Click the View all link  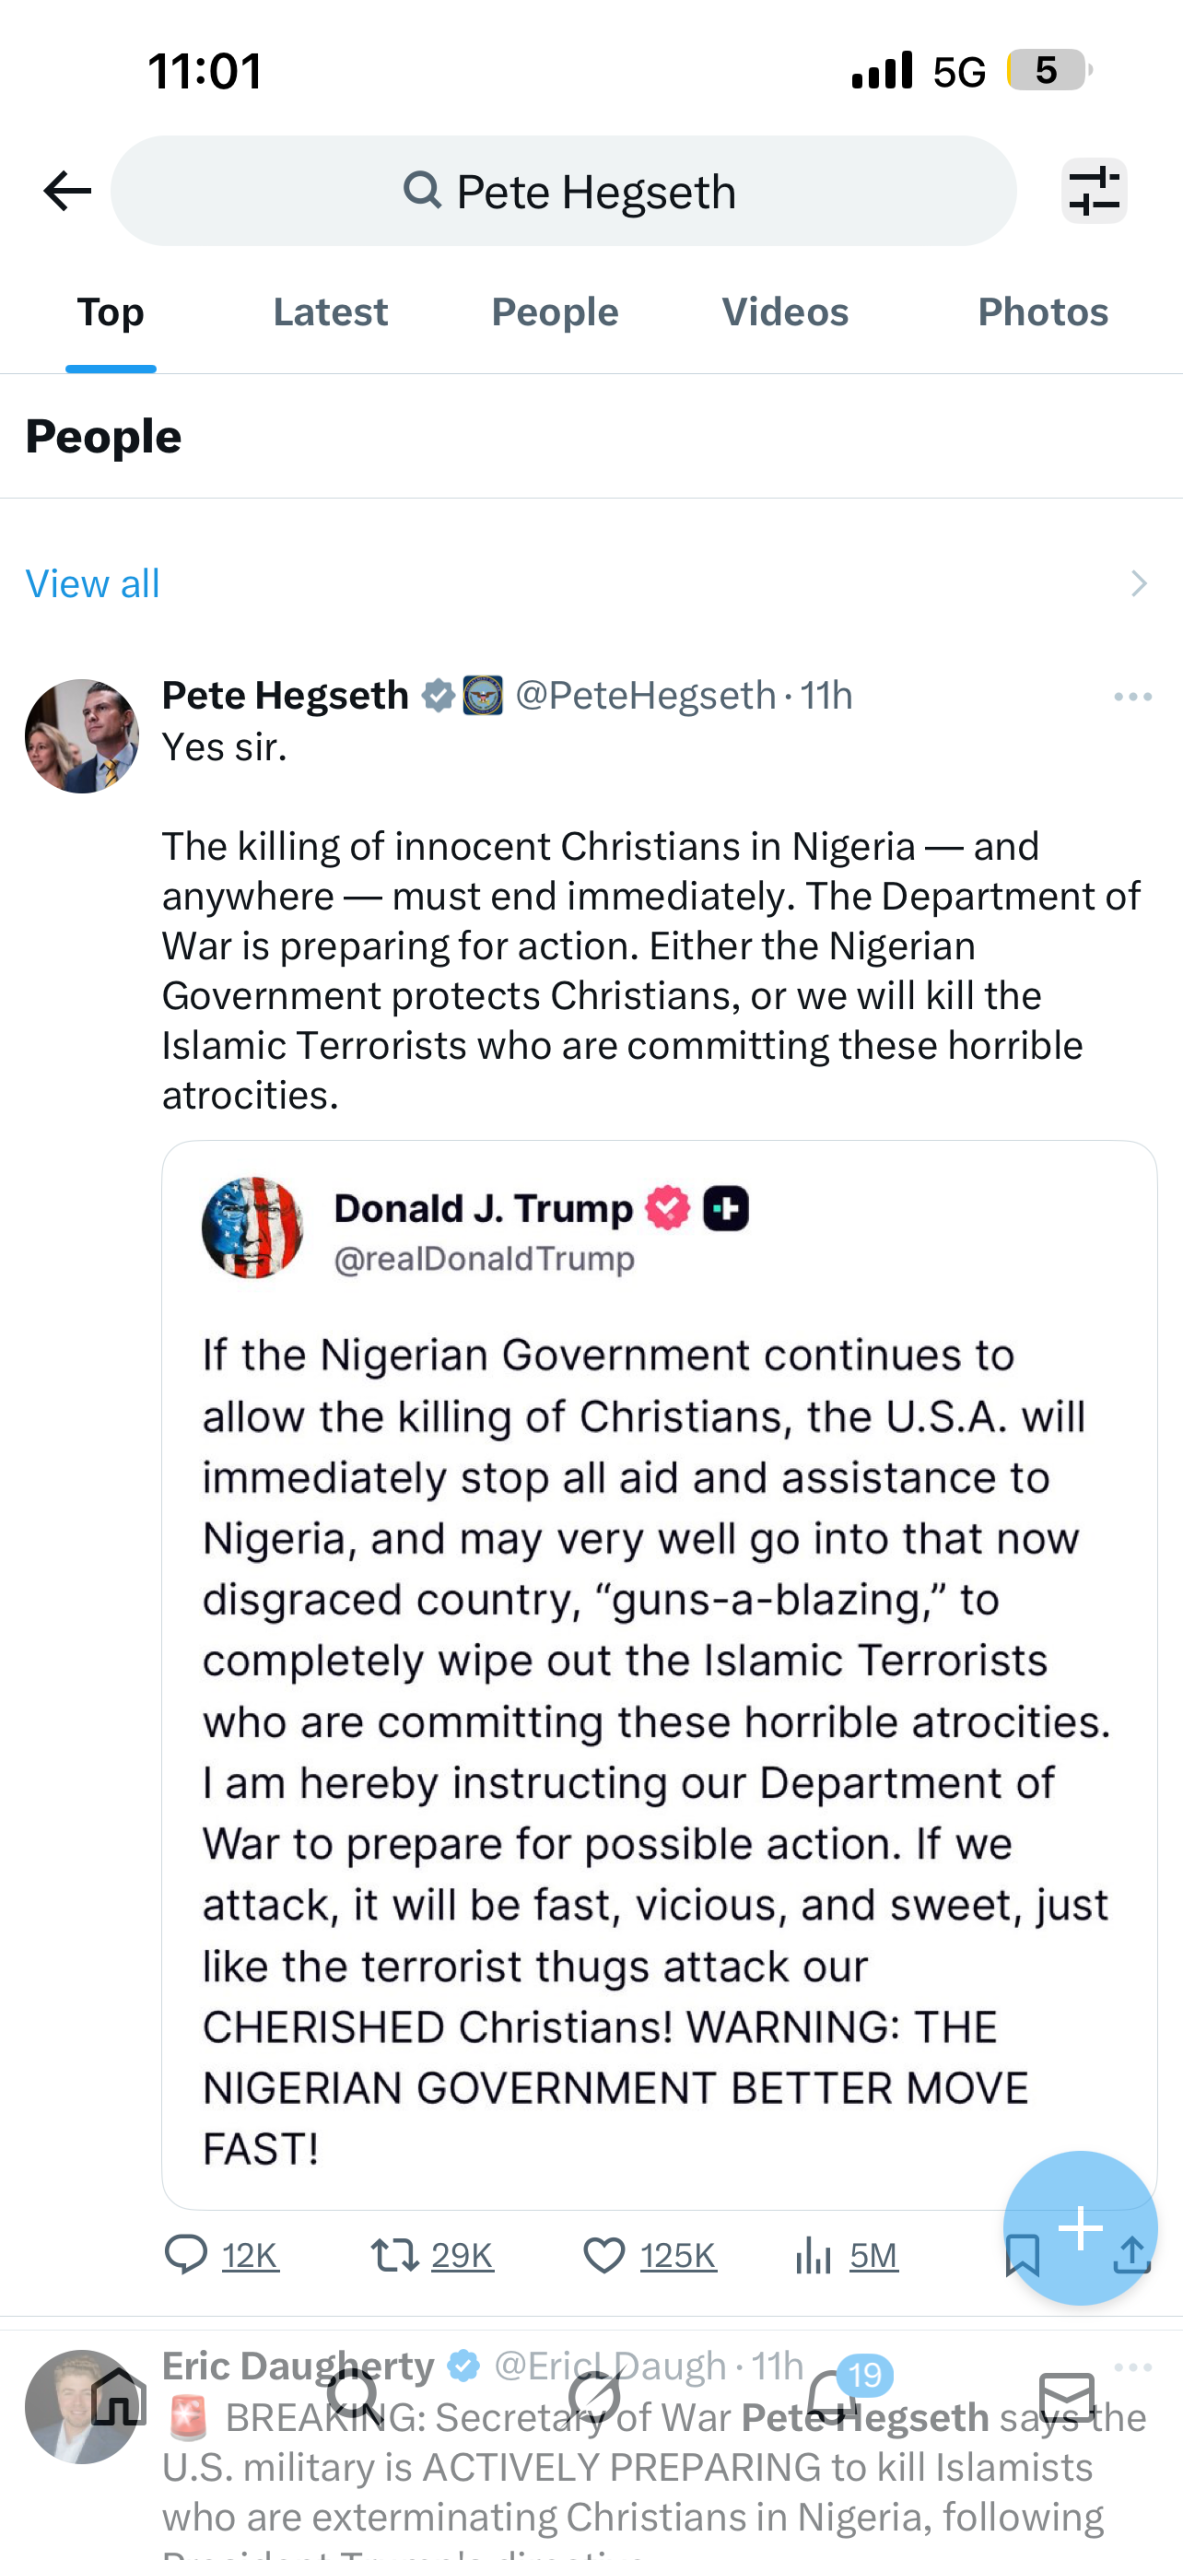(92, 584)
